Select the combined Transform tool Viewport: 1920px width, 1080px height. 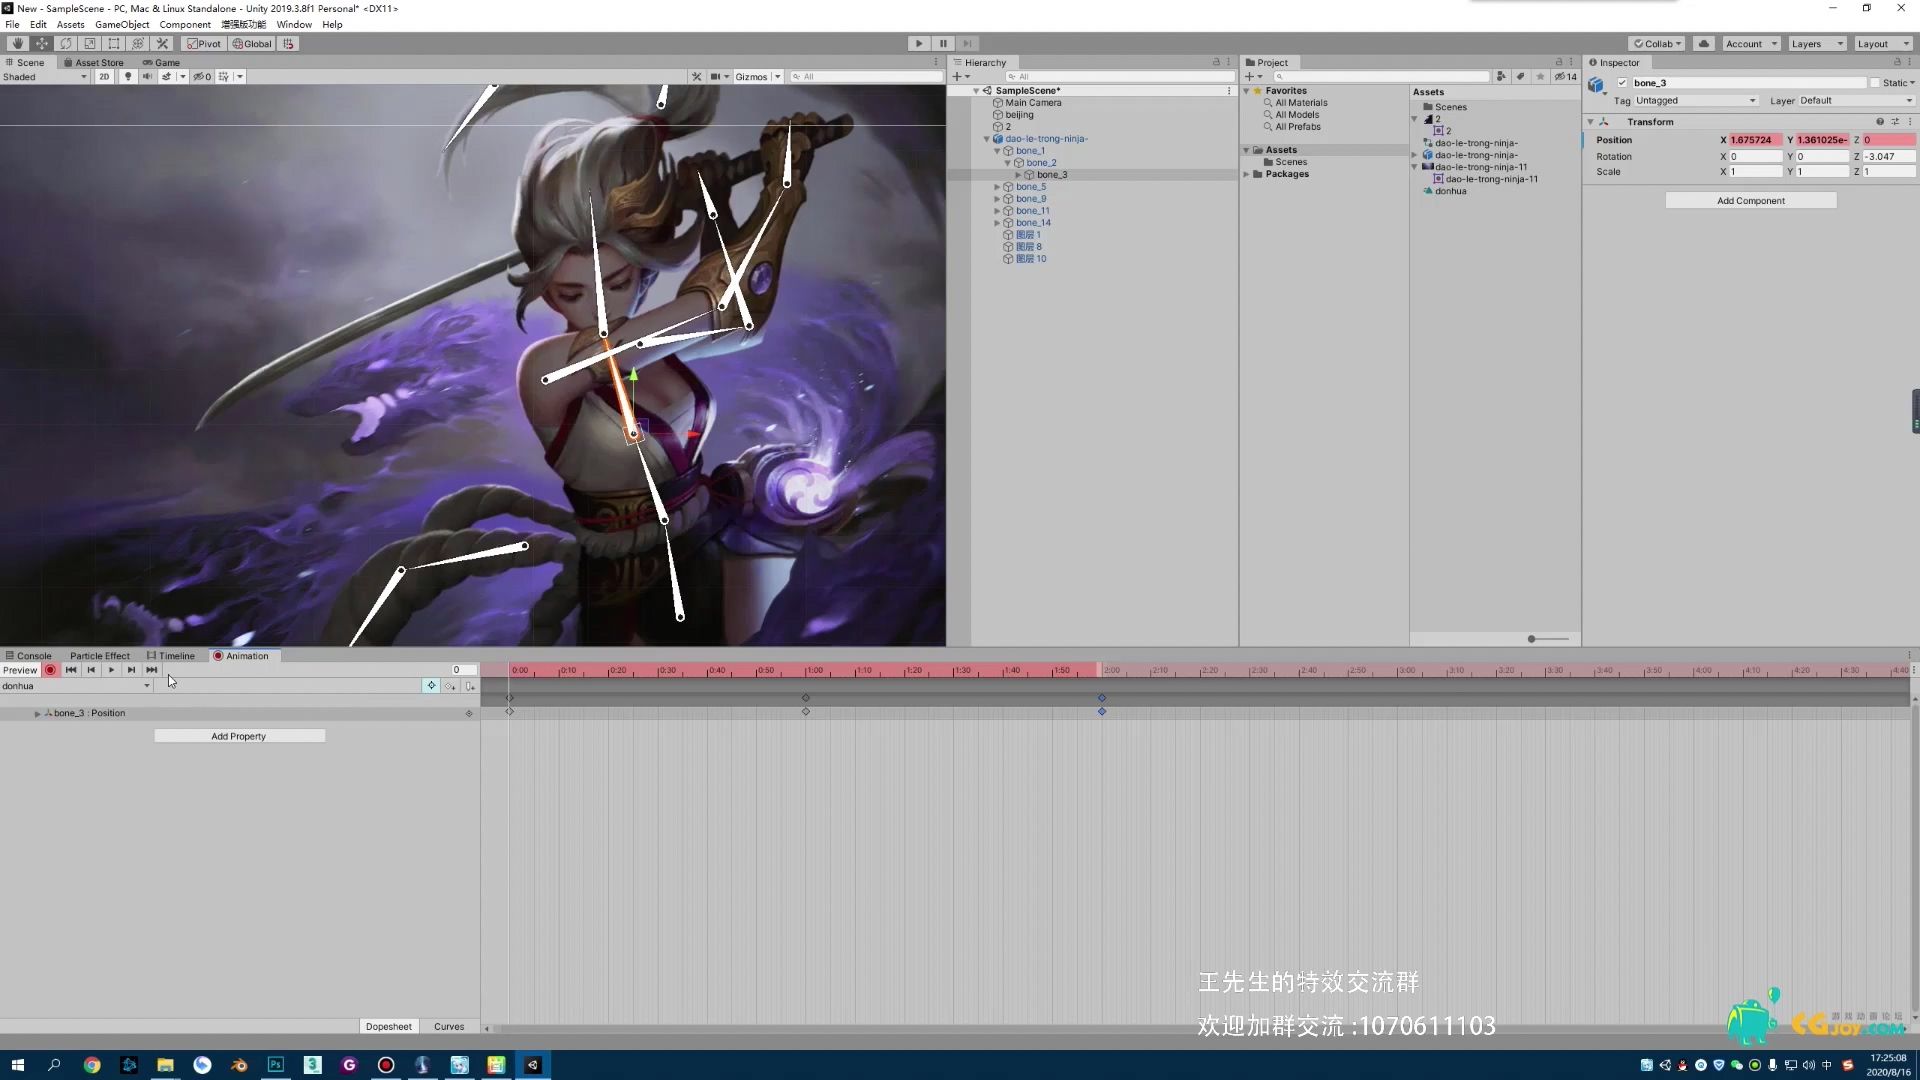click(138, 44)
